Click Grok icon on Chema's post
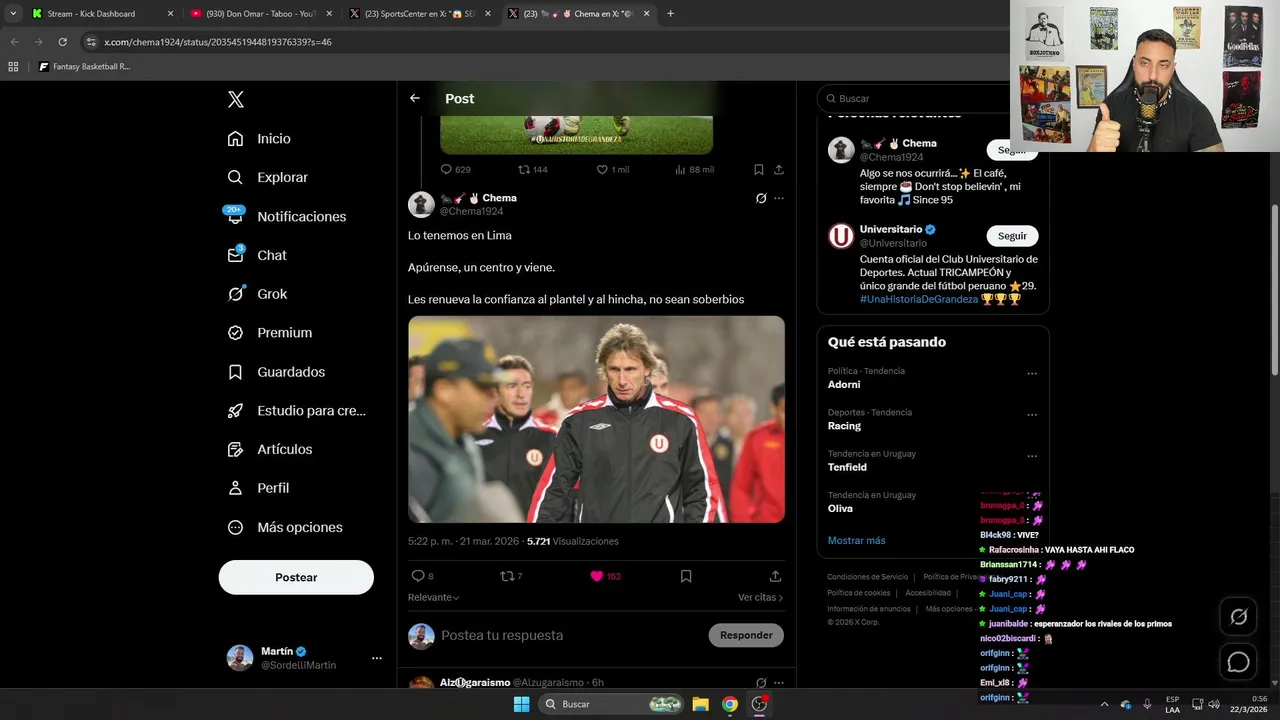This screenshot has height=720, width=1280. (x=761, y=198)
